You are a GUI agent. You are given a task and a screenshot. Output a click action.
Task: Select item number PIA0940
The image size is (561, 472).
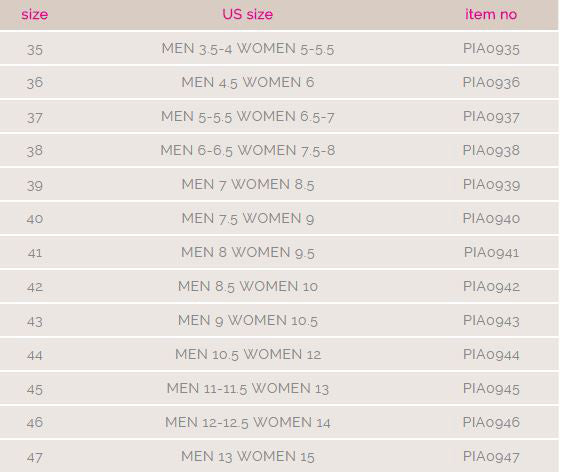[x=491, y=218]
